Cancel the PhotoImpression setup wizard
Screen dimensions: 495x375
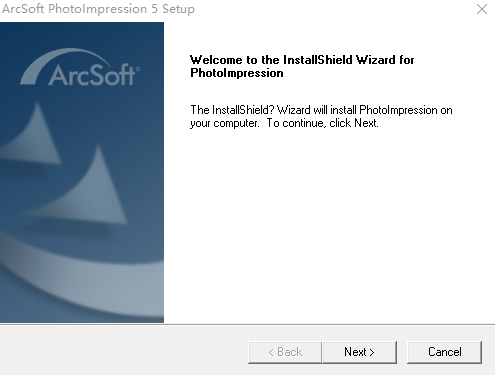point(444,352)
